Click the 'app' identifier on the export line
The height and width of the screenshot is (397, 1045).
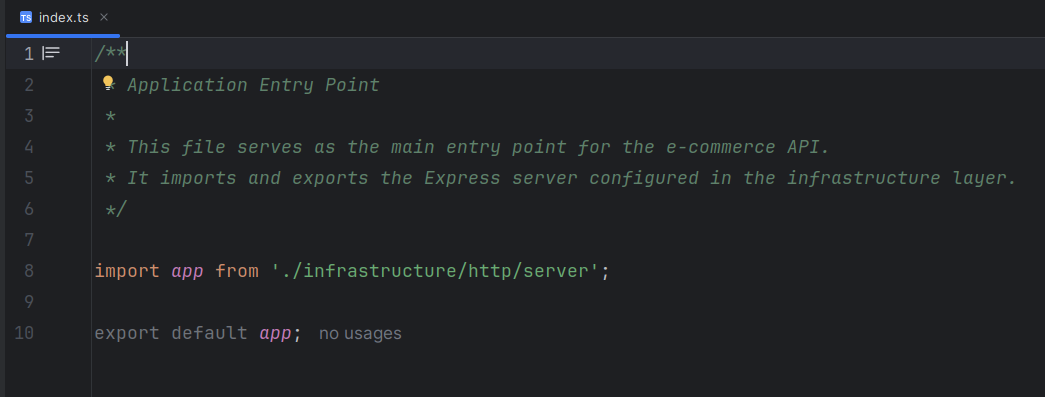click(275, 333)
